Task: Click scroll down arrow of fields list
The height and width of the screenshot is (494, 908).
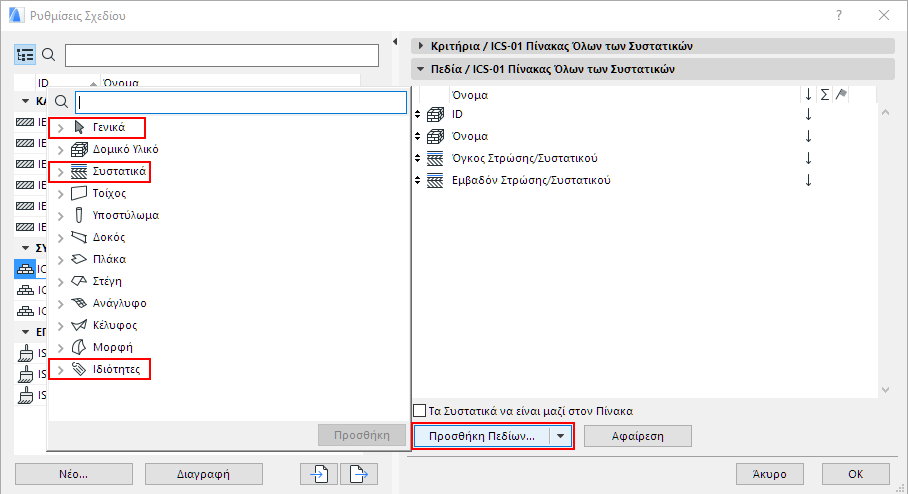Action: [x=885, y=390]
